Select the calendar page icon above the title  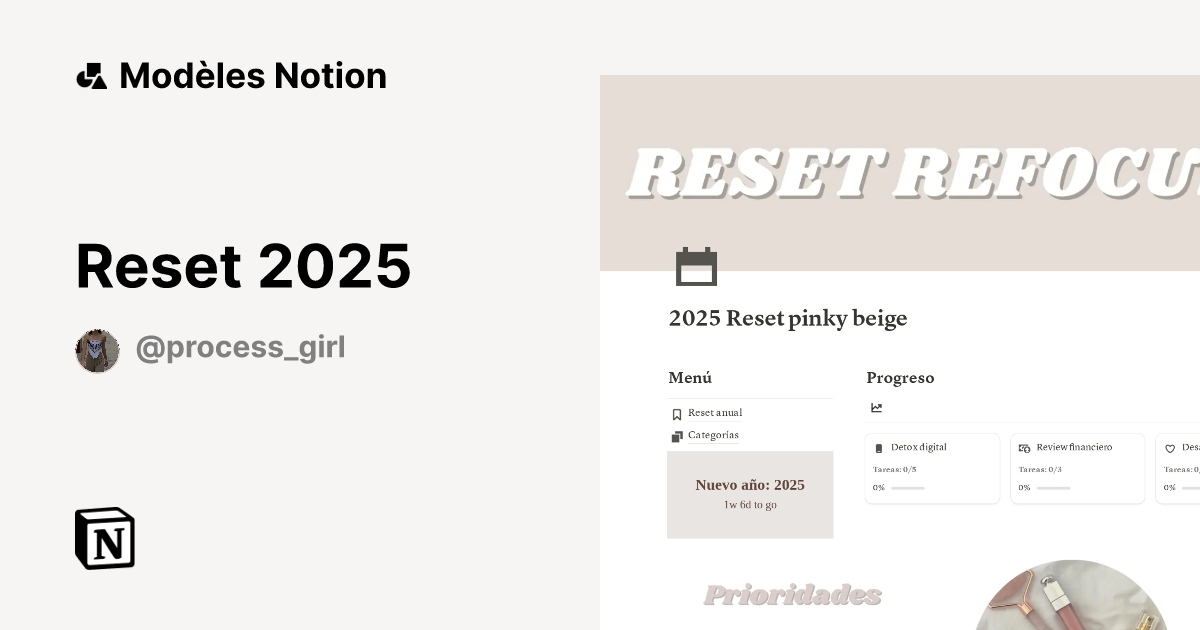pyautogui.click(x=697, y=266)
